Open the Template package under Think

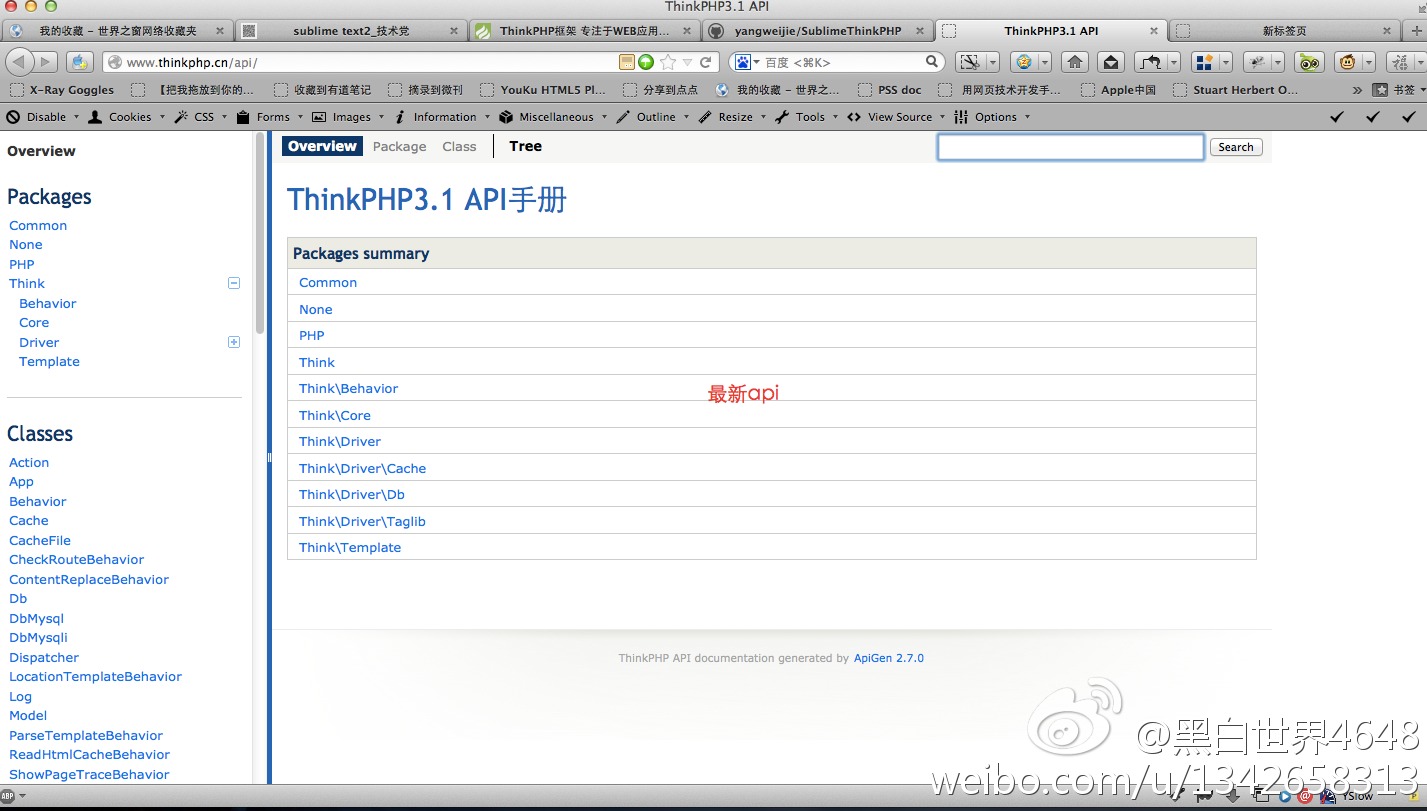(x=49, y=361)
